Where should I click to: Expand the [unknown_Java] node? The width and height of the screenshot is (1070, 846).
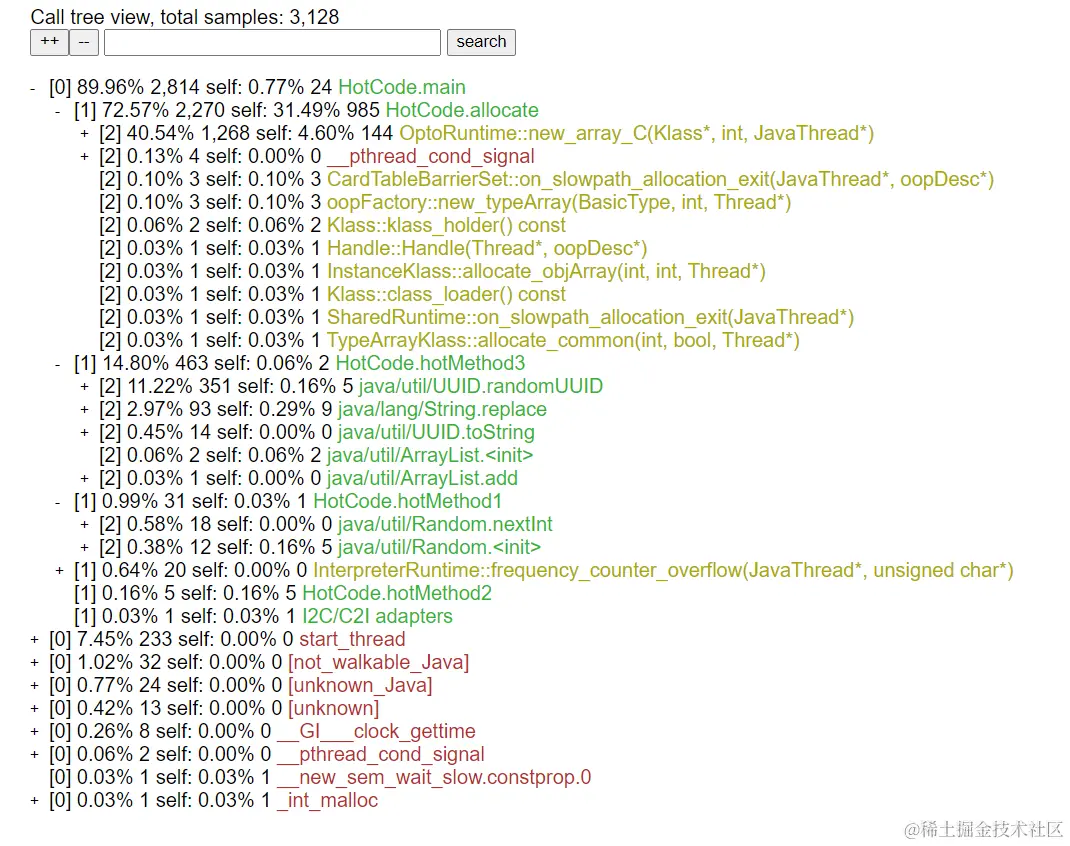tap(33, 686)
